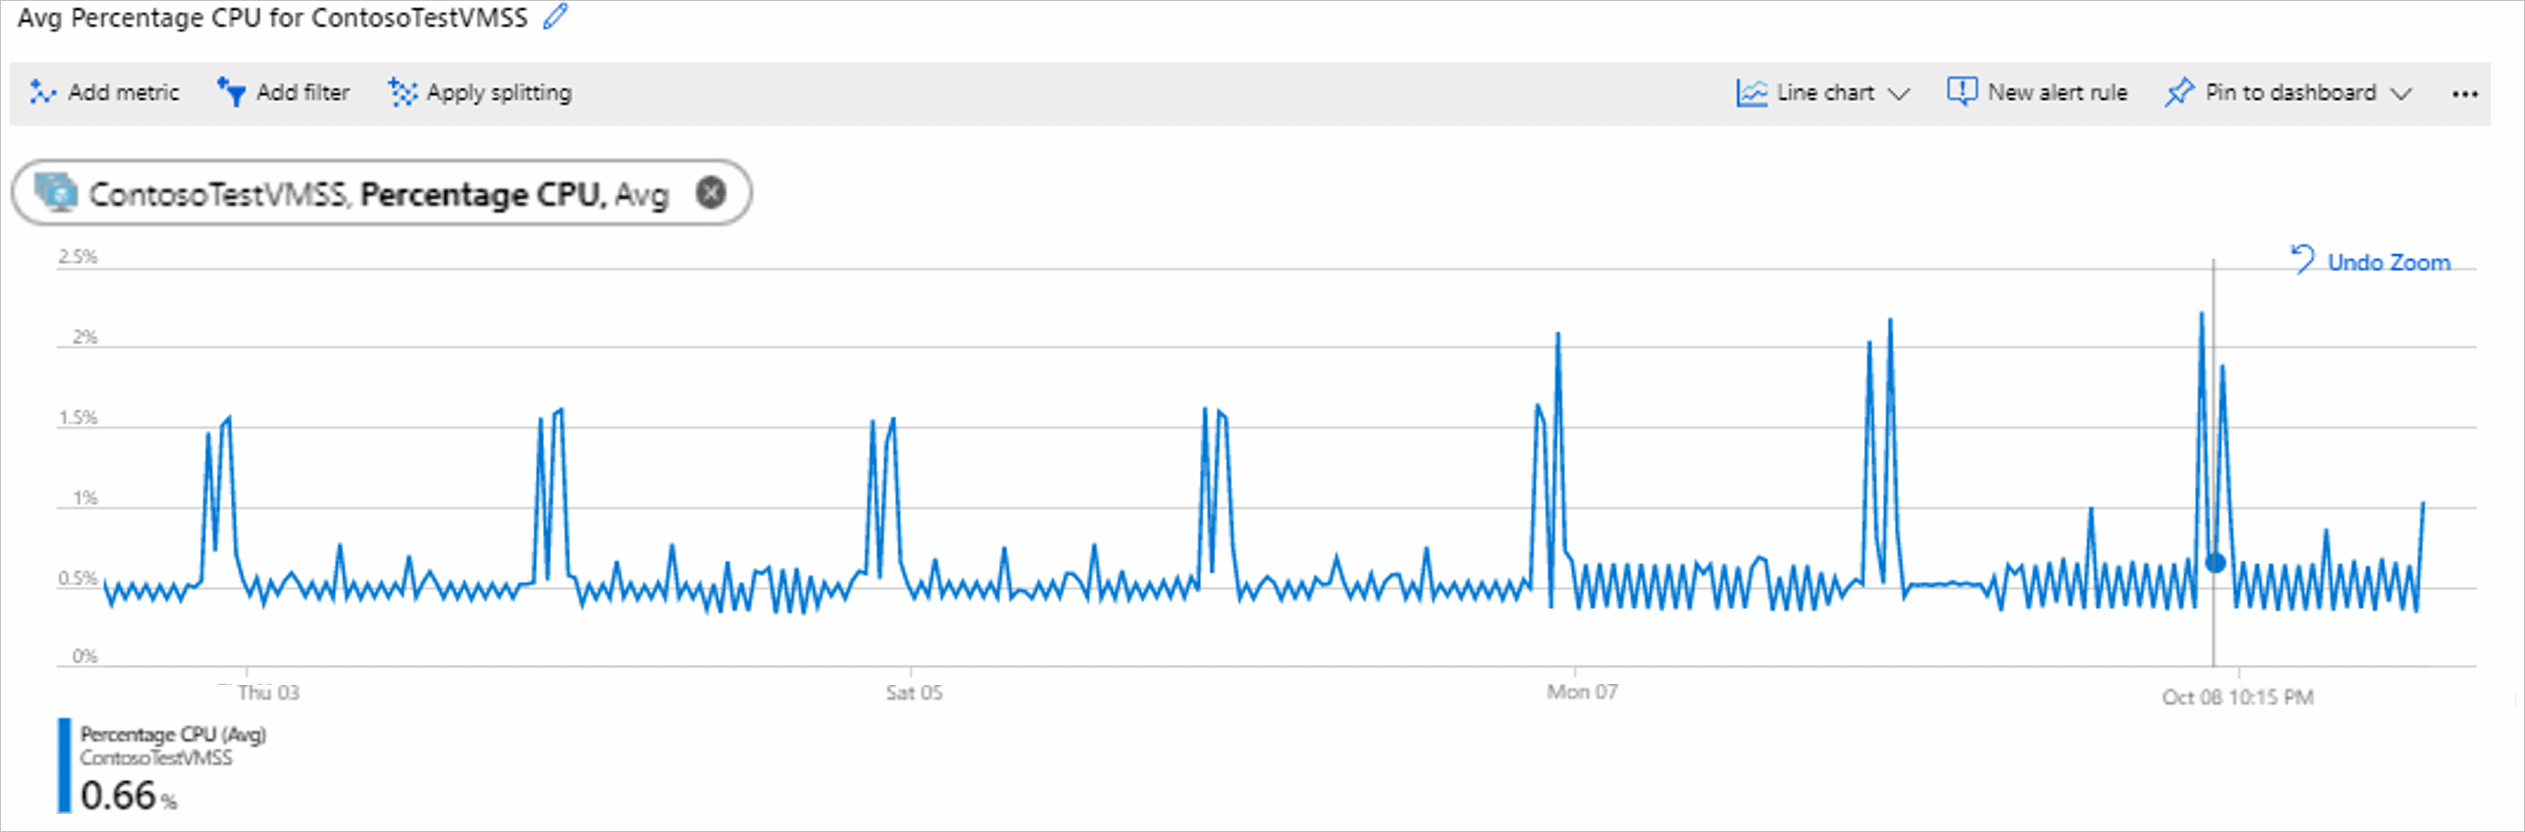The width and height of the screenshot is (2525, 832).
Task: Click the New alert rule button text
Action: [2057, 92]
